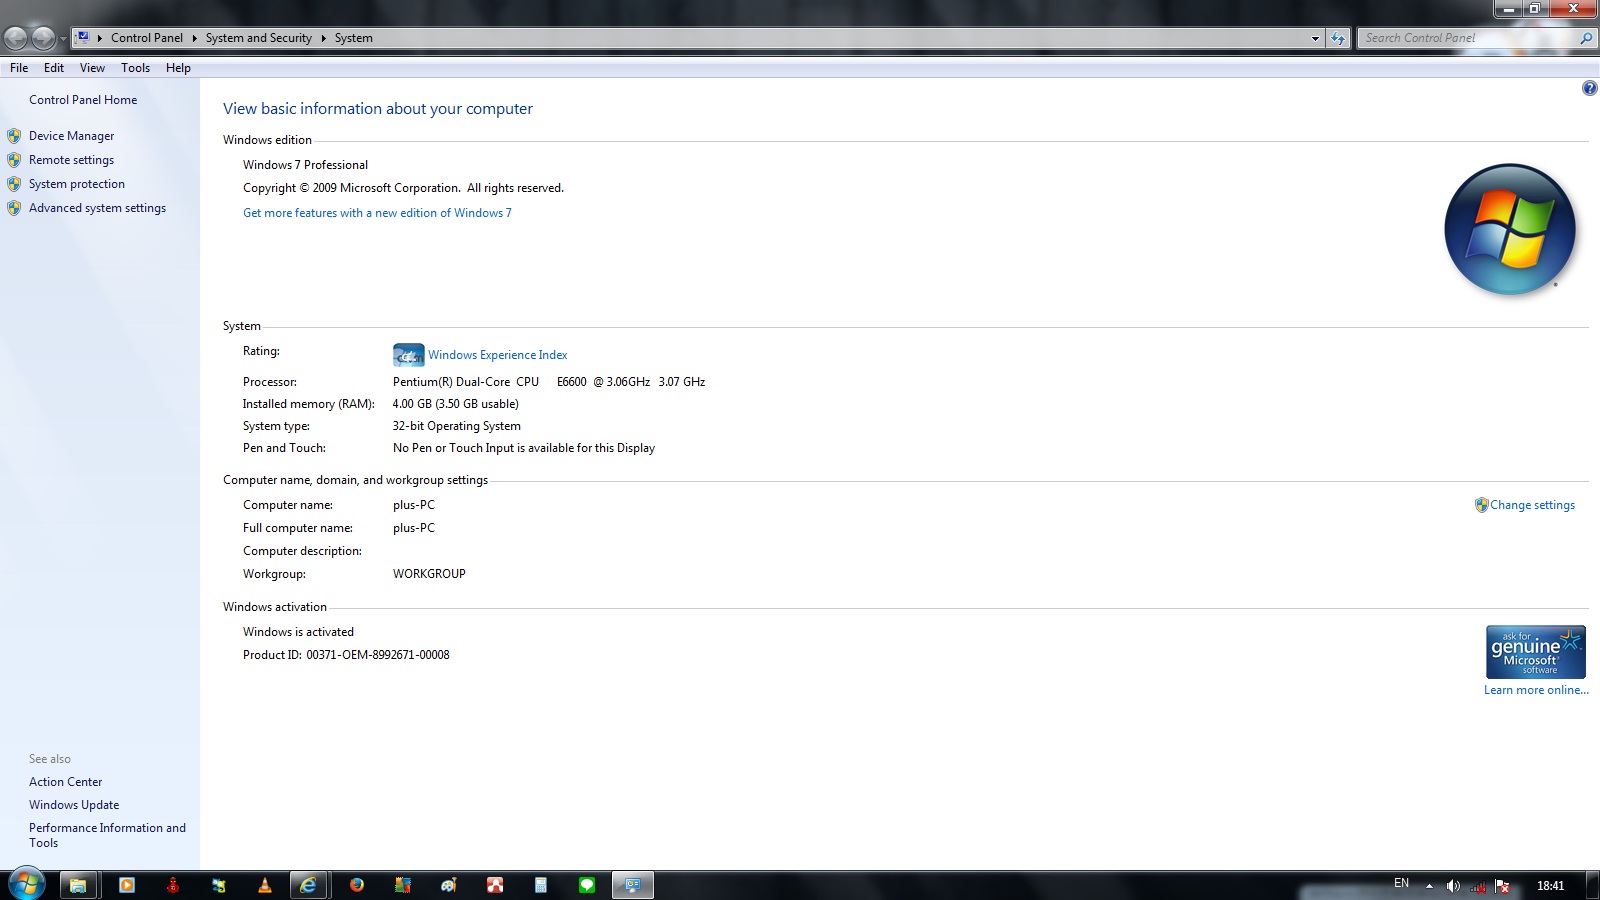Open the File menu
1600x900 pixels.
19,68
